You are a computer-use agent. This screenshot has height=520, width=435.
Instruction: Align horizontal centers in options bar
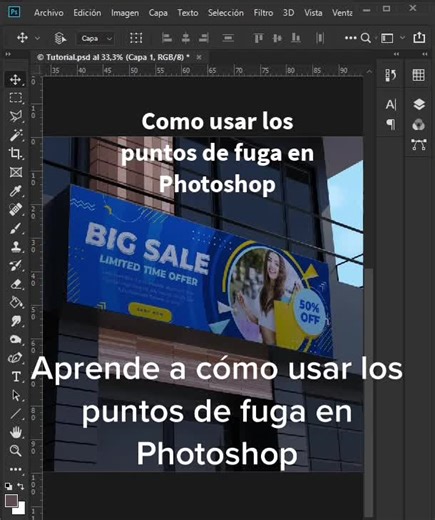click(186, 38)
